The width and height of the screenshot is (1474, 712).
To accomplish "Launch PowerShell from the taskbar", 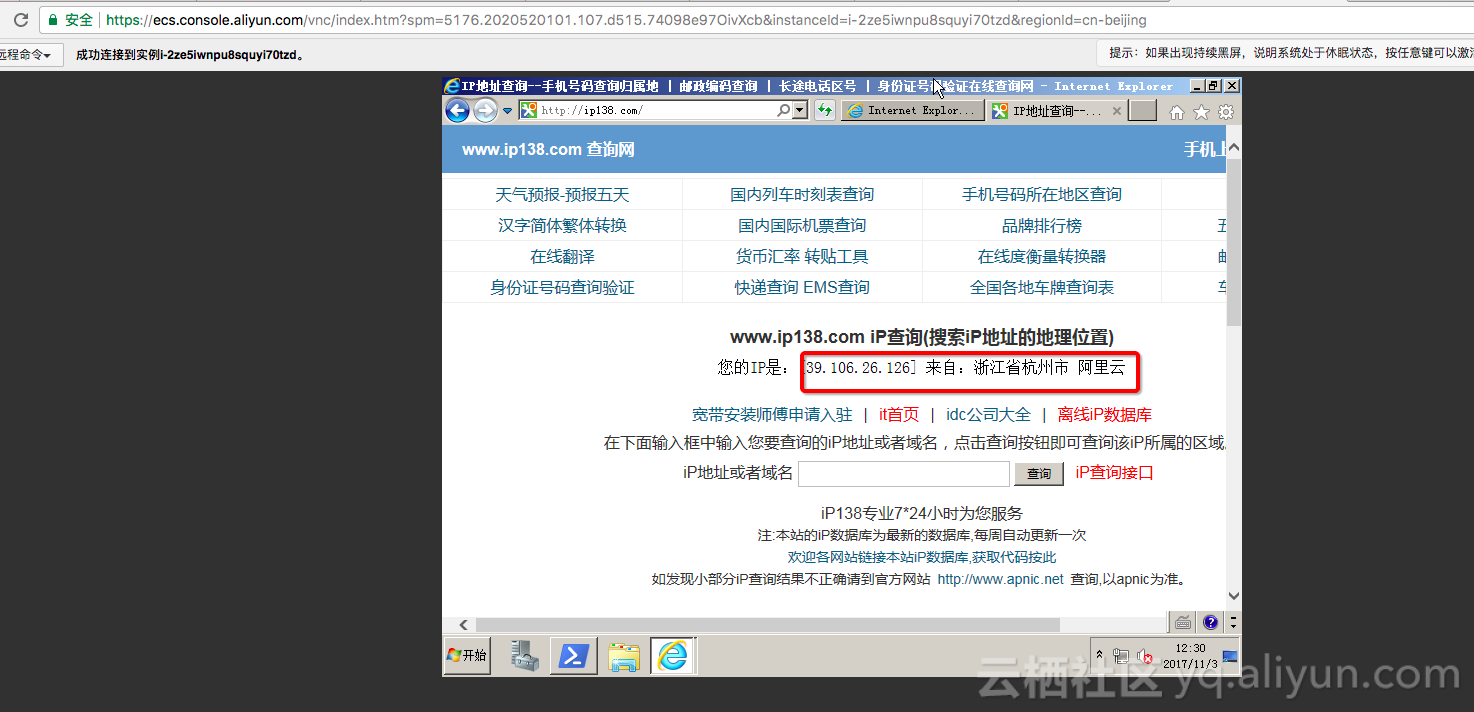I will click(576, 656).
